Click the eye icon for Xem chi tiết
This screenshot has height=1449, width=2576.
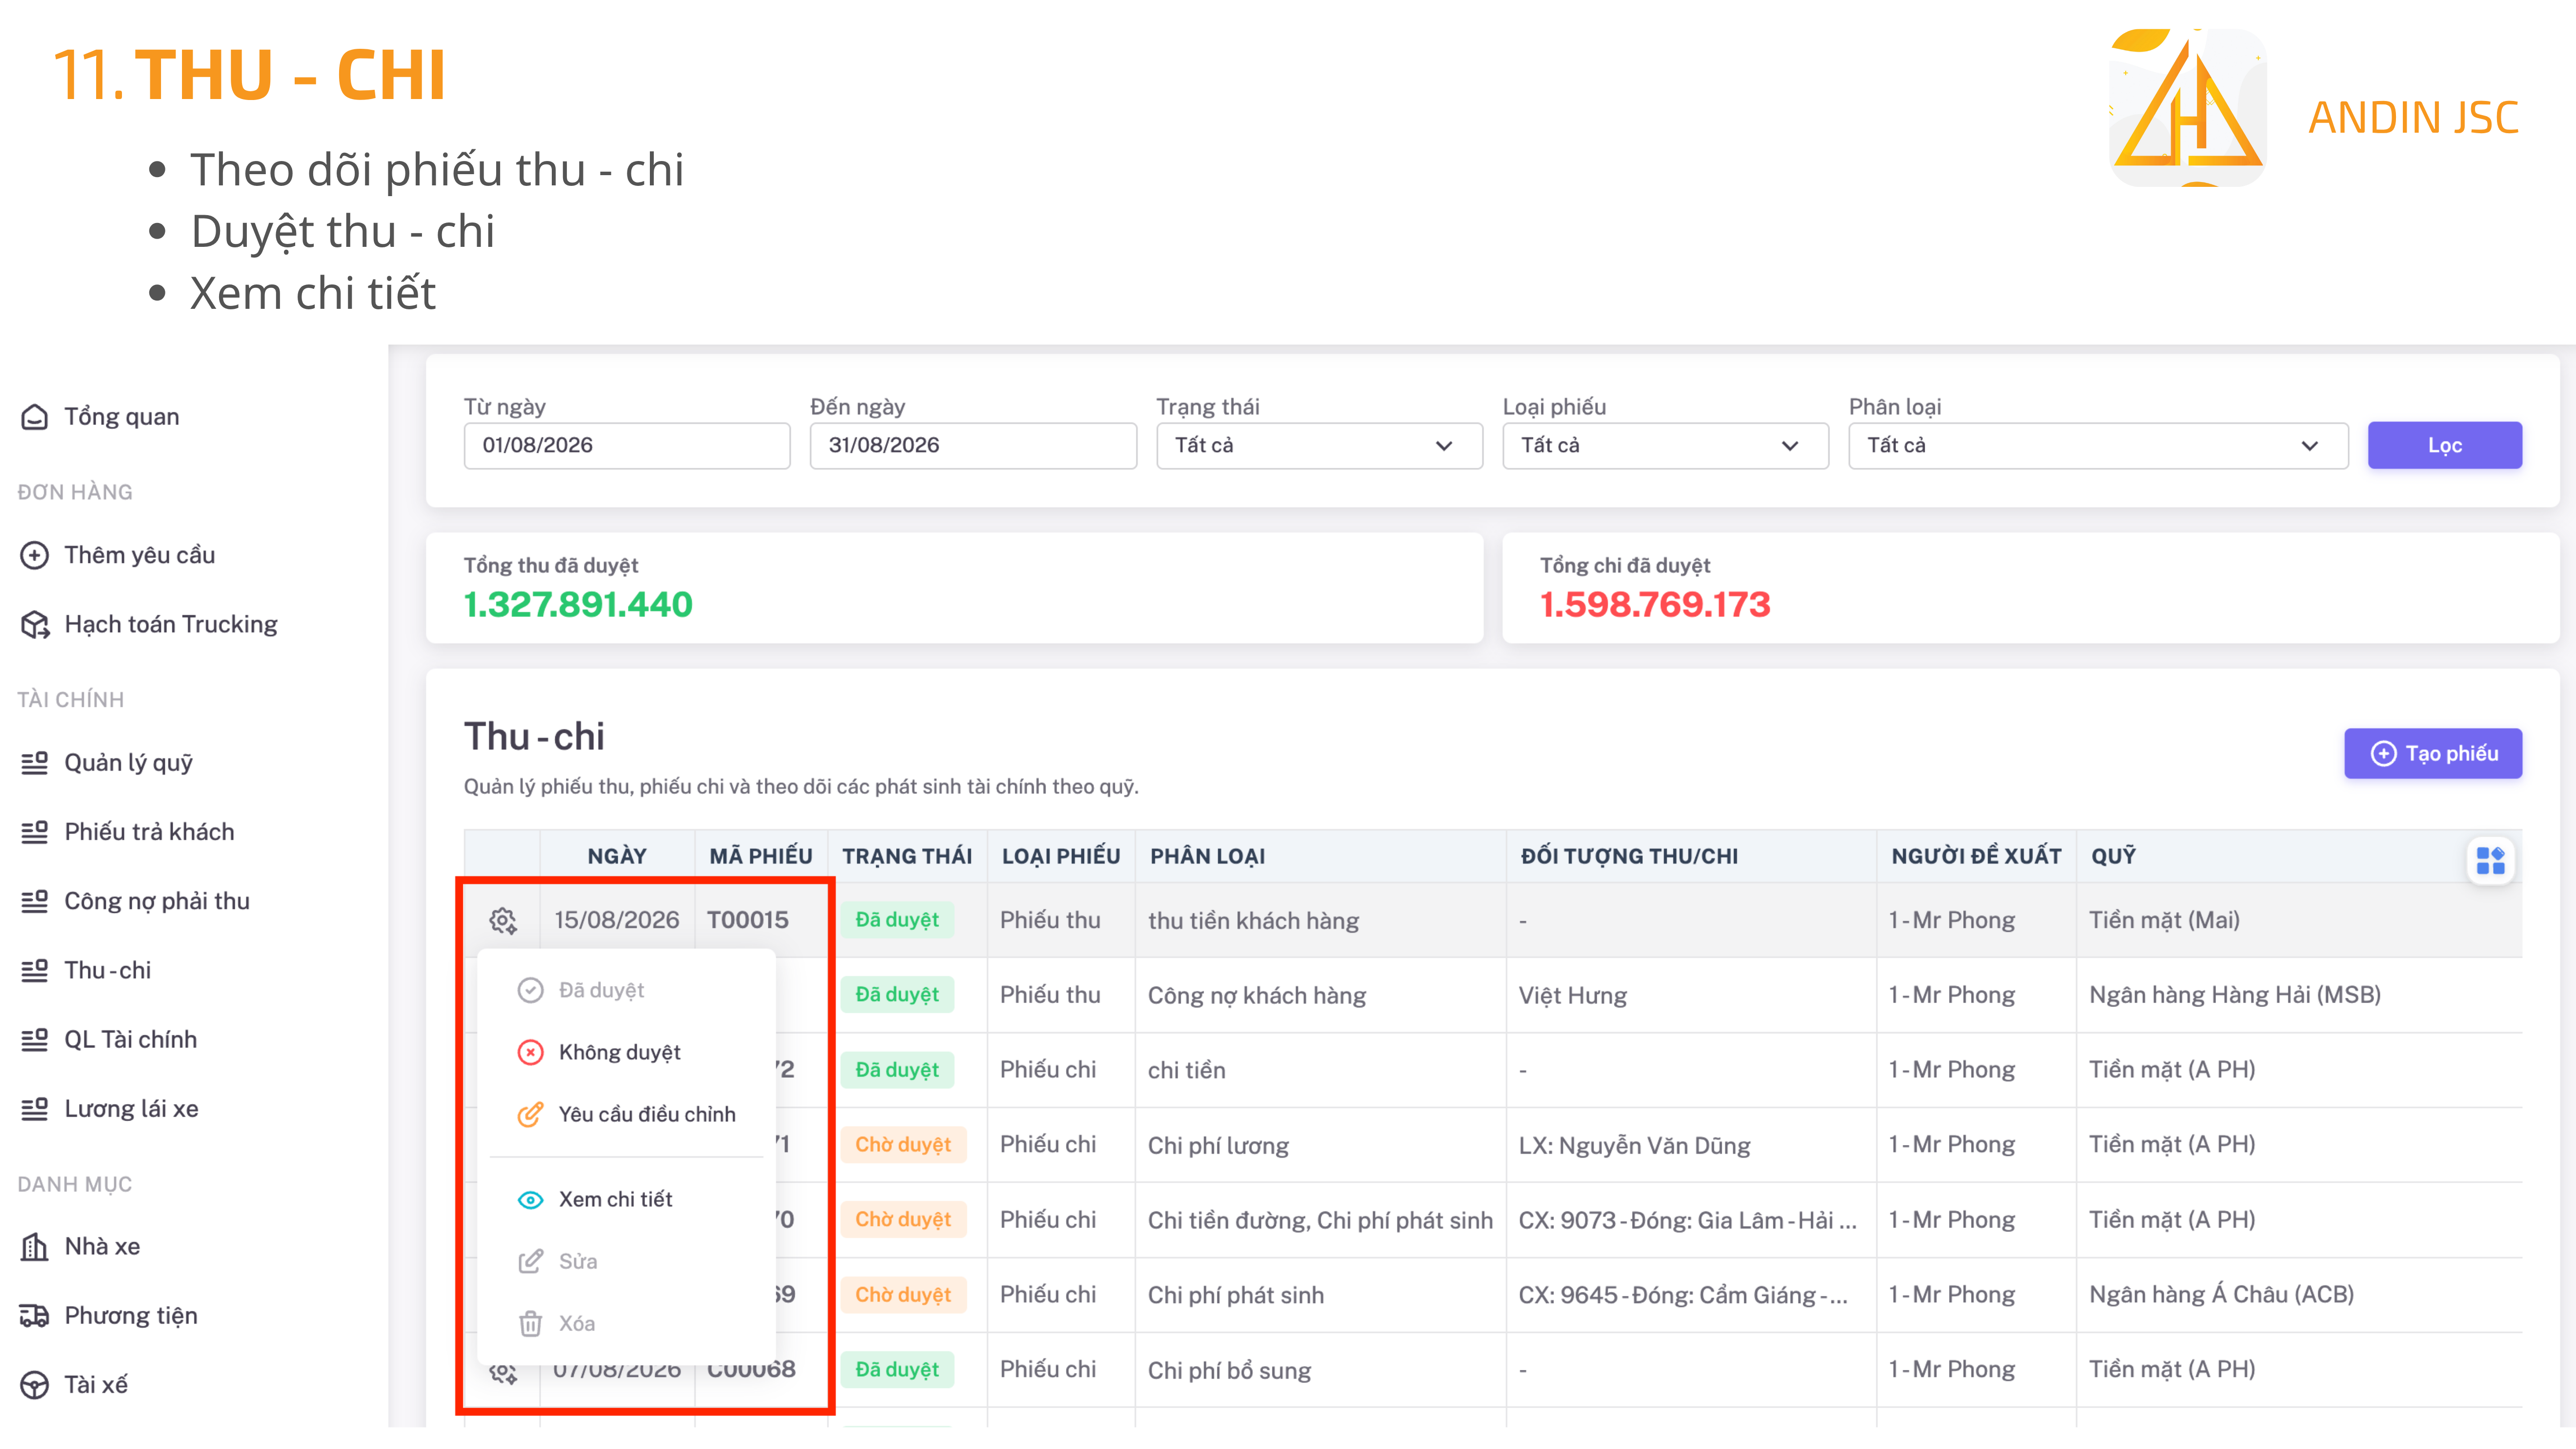(x=530, y=1199)
